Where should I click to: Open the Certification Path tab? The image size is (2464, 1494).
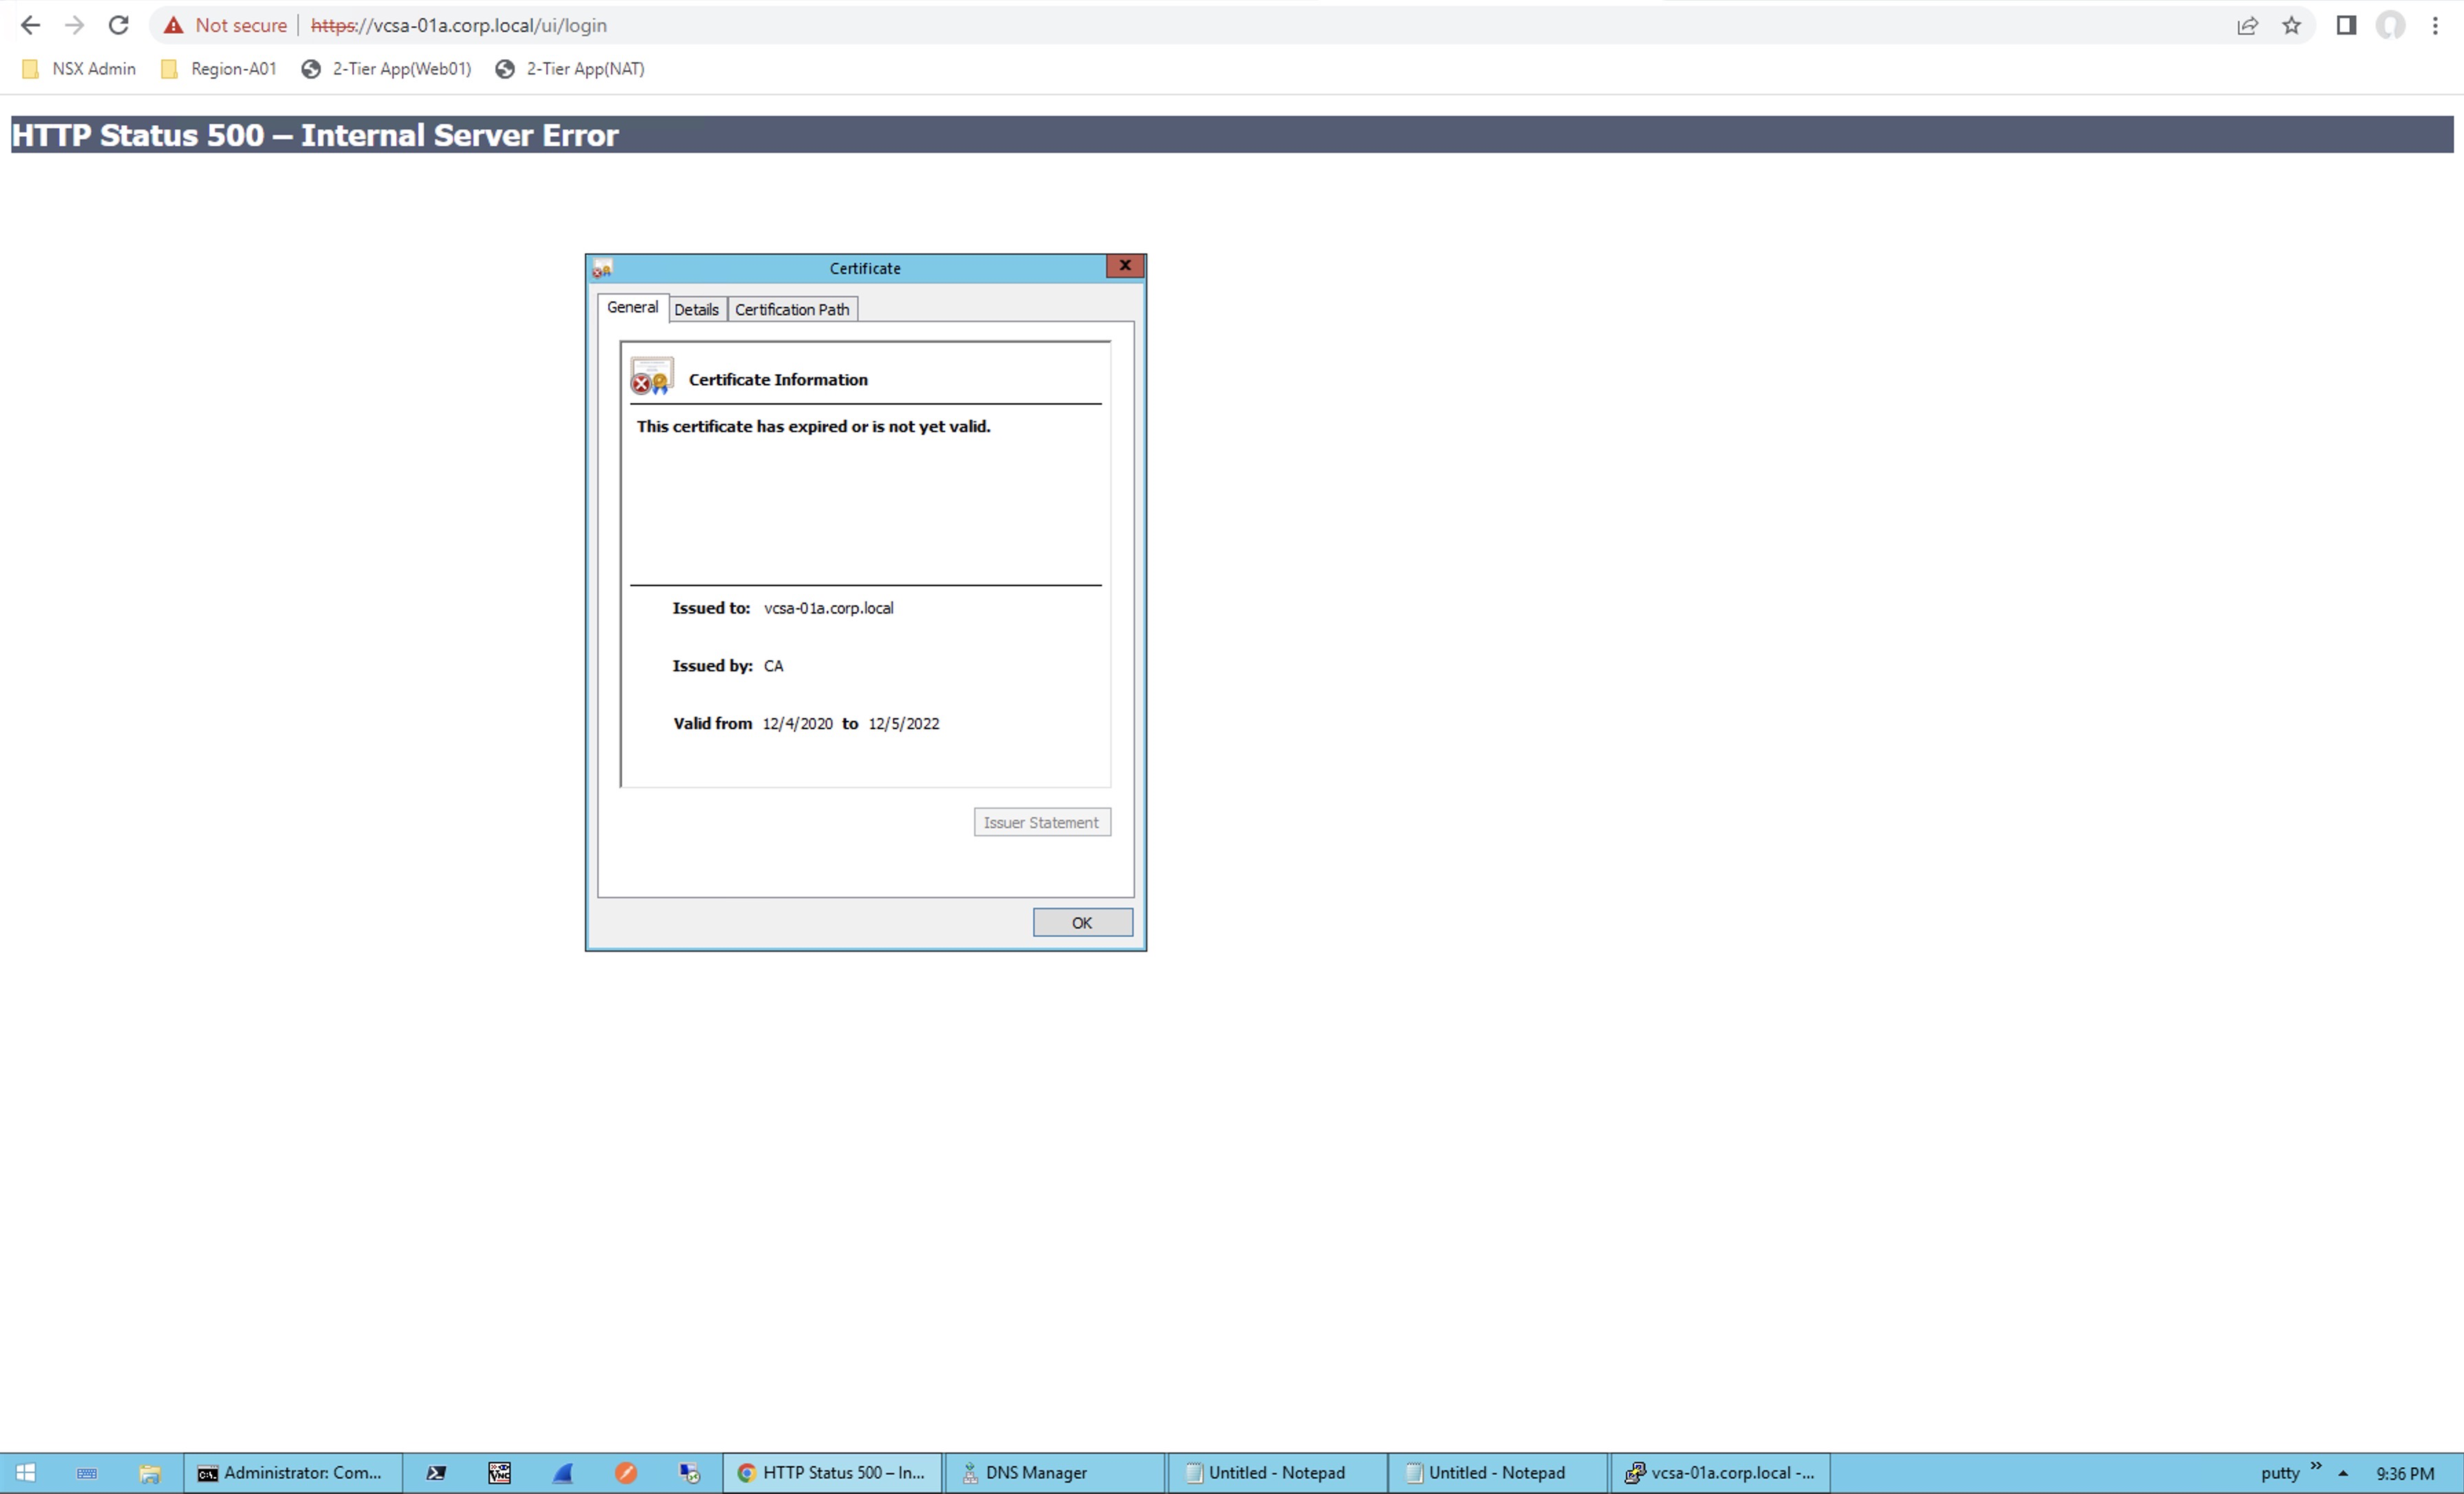[x=791, y=309]
